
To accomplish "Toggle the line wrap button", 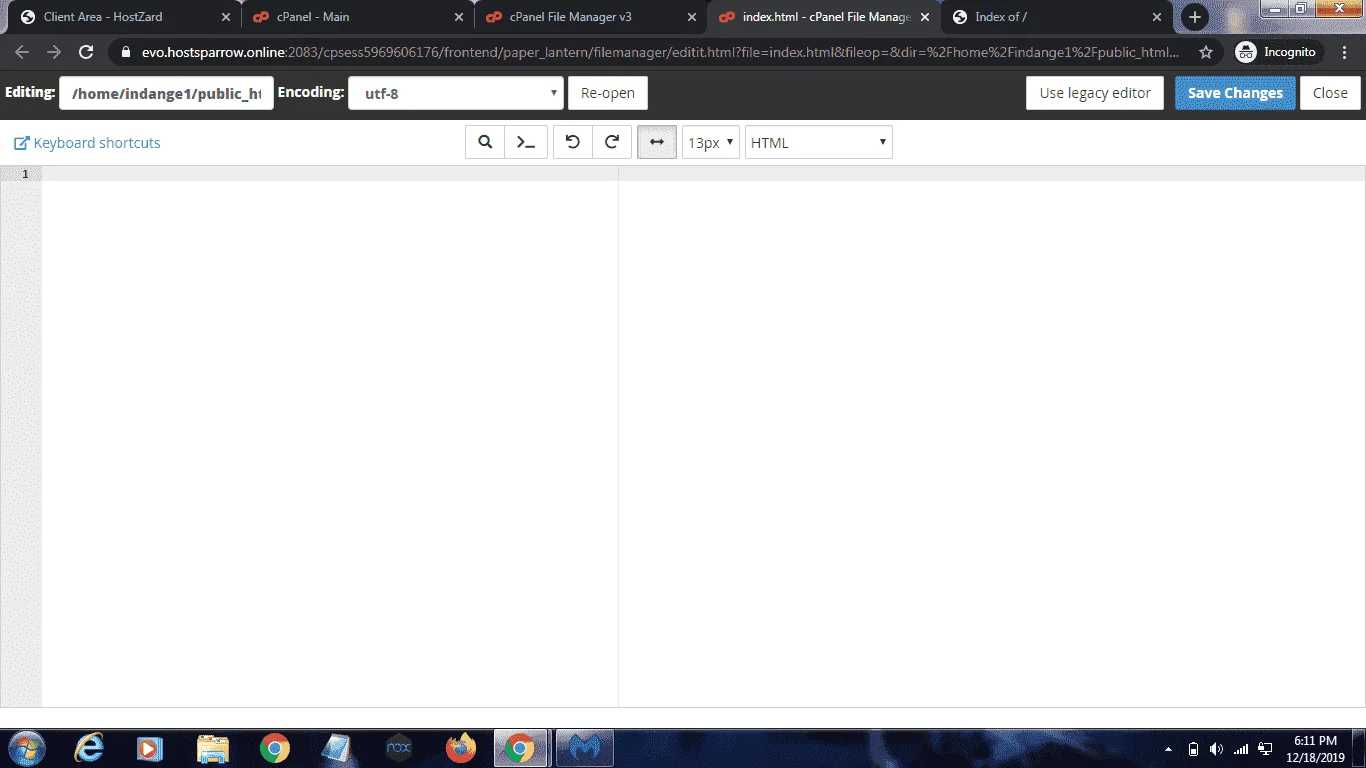I will point(657,142).
